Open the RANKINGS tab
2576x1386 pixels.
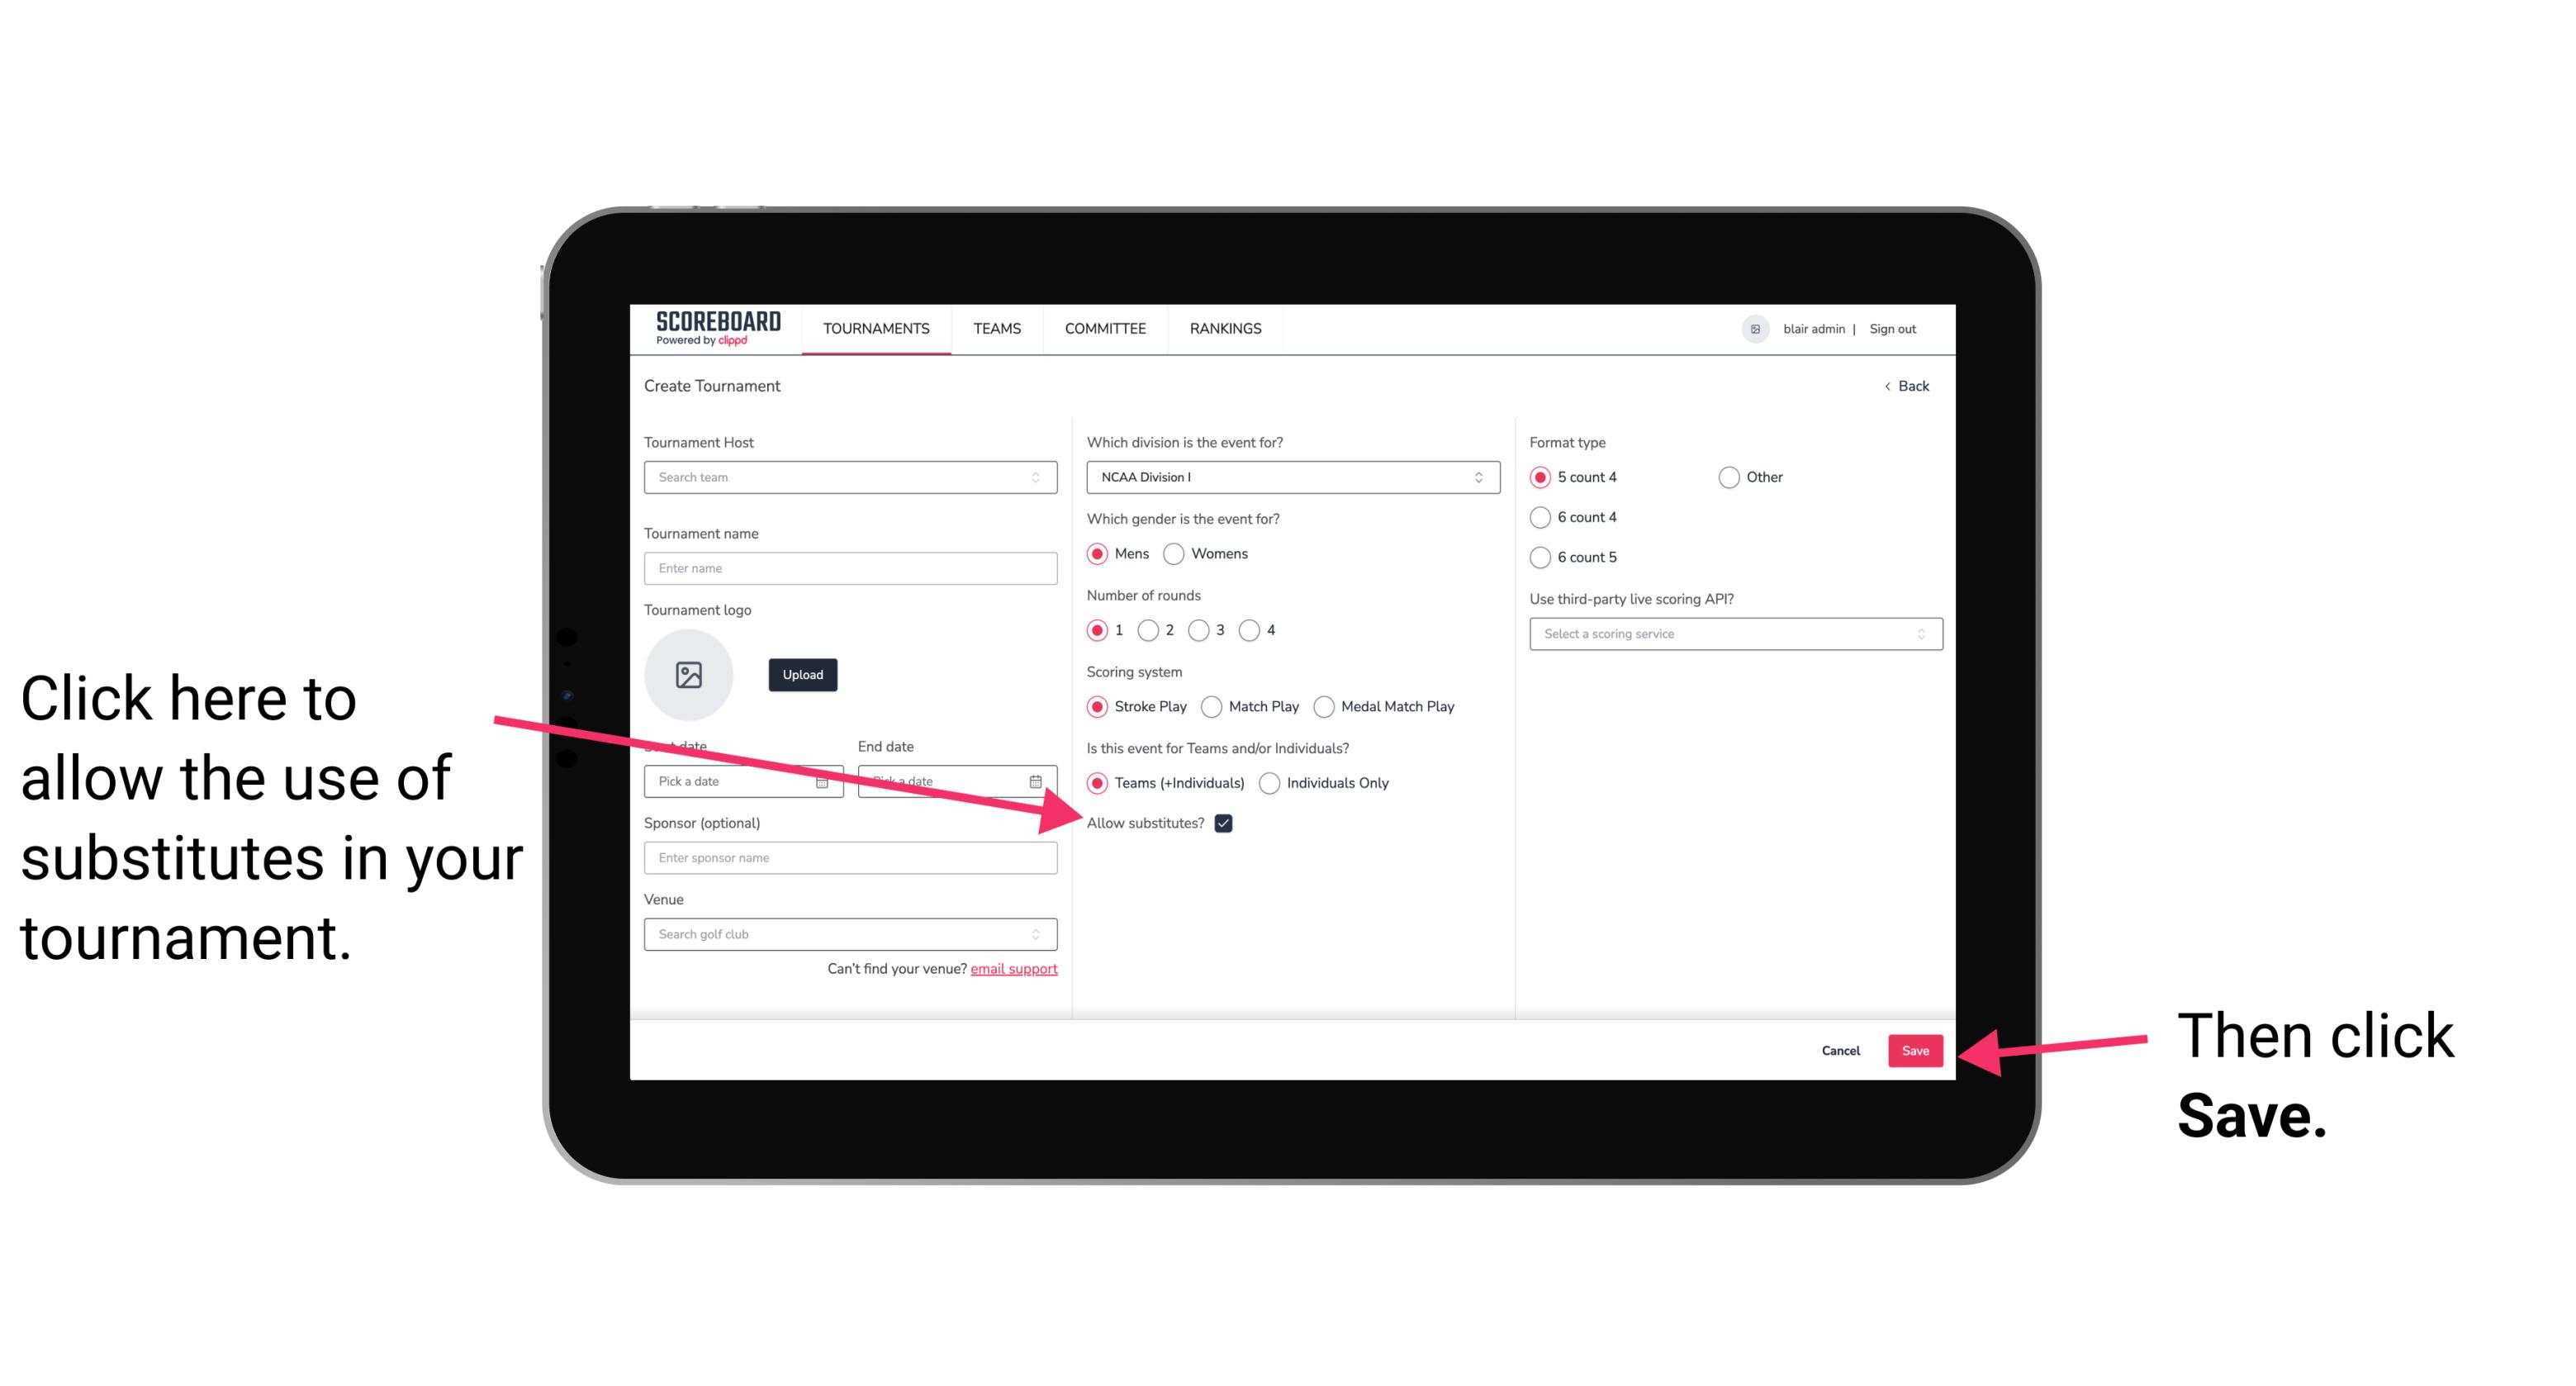point(1225,330)
